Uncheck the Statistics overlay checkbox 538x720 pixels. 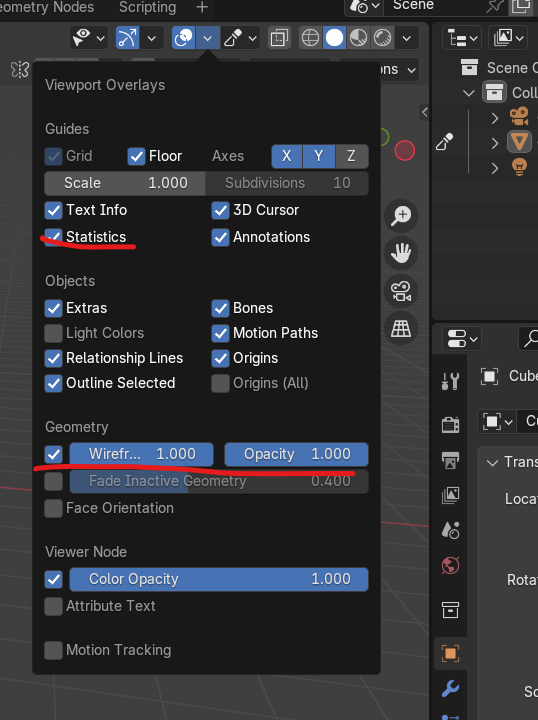point(54,237)
